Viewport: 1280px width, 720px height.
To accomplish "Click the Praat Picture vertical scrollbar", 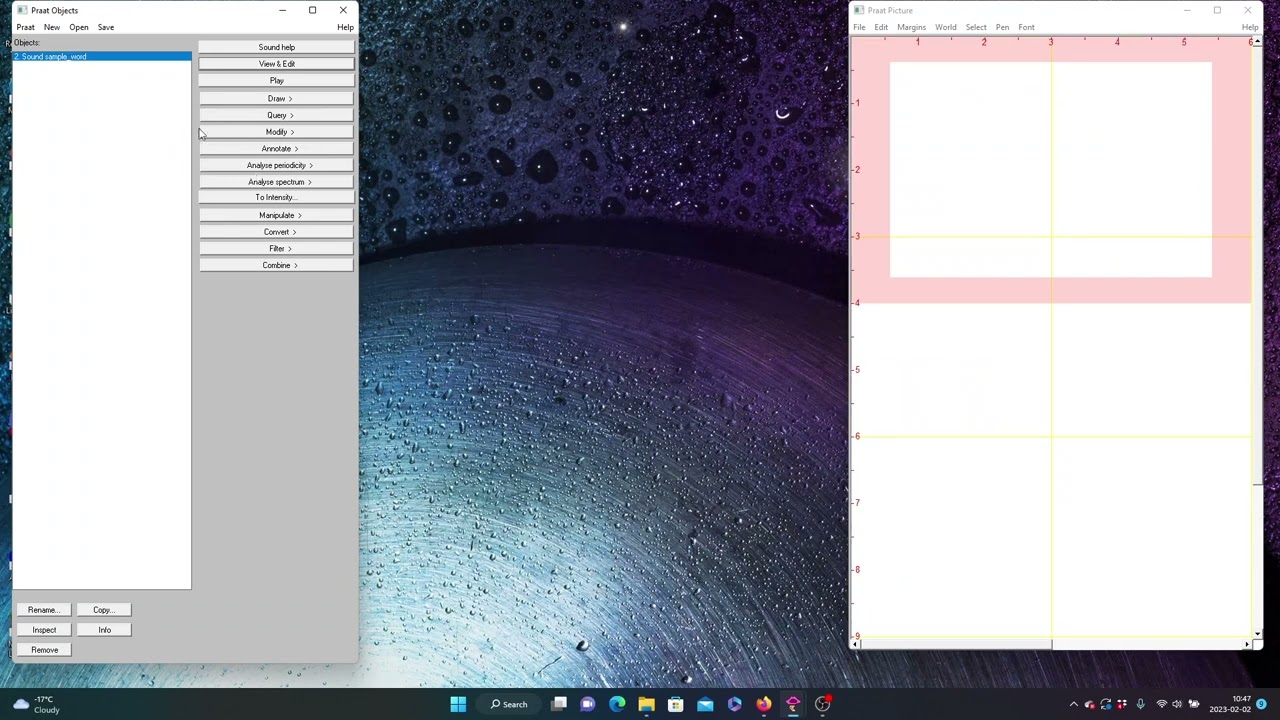I will pyautogui.click(x=1257, y=337).
